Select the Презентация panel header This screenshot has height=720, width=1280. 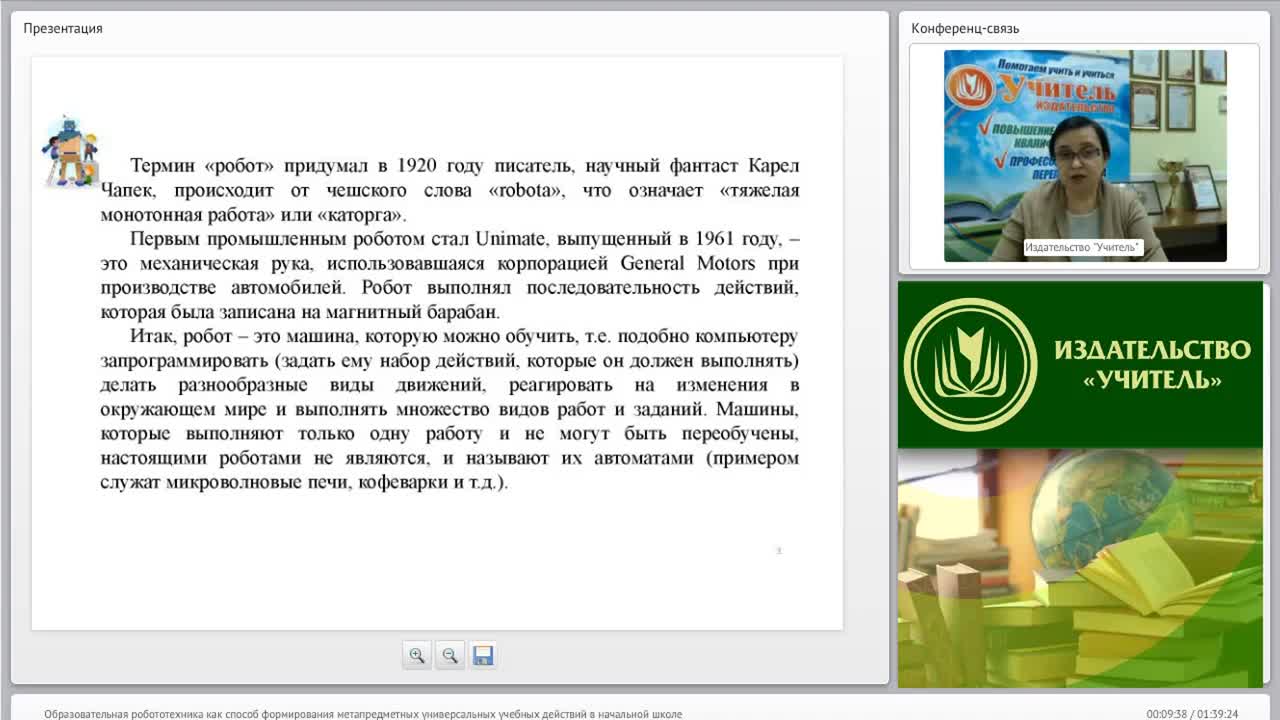(x=63, y=28)
